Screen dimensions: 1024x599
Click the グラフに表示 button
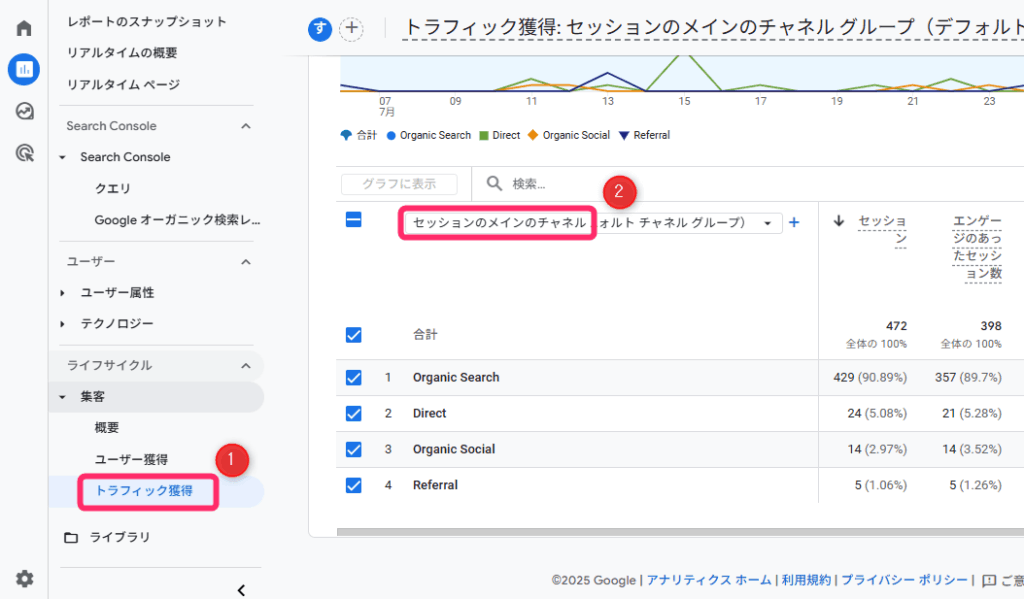click(x=399, y=184)
